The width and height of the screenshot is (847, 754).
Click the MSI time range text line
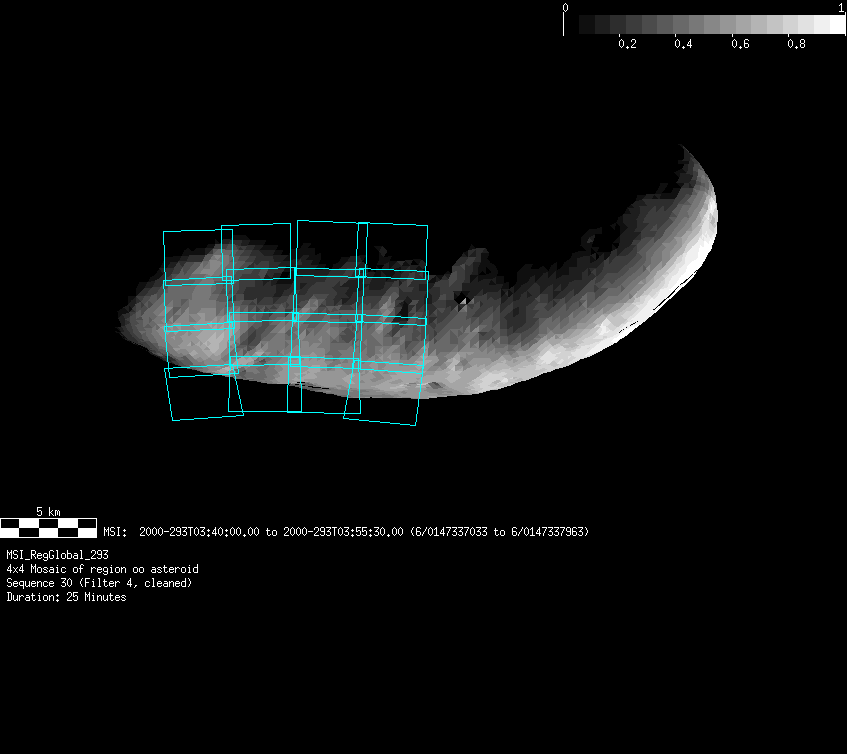[346, 532]
